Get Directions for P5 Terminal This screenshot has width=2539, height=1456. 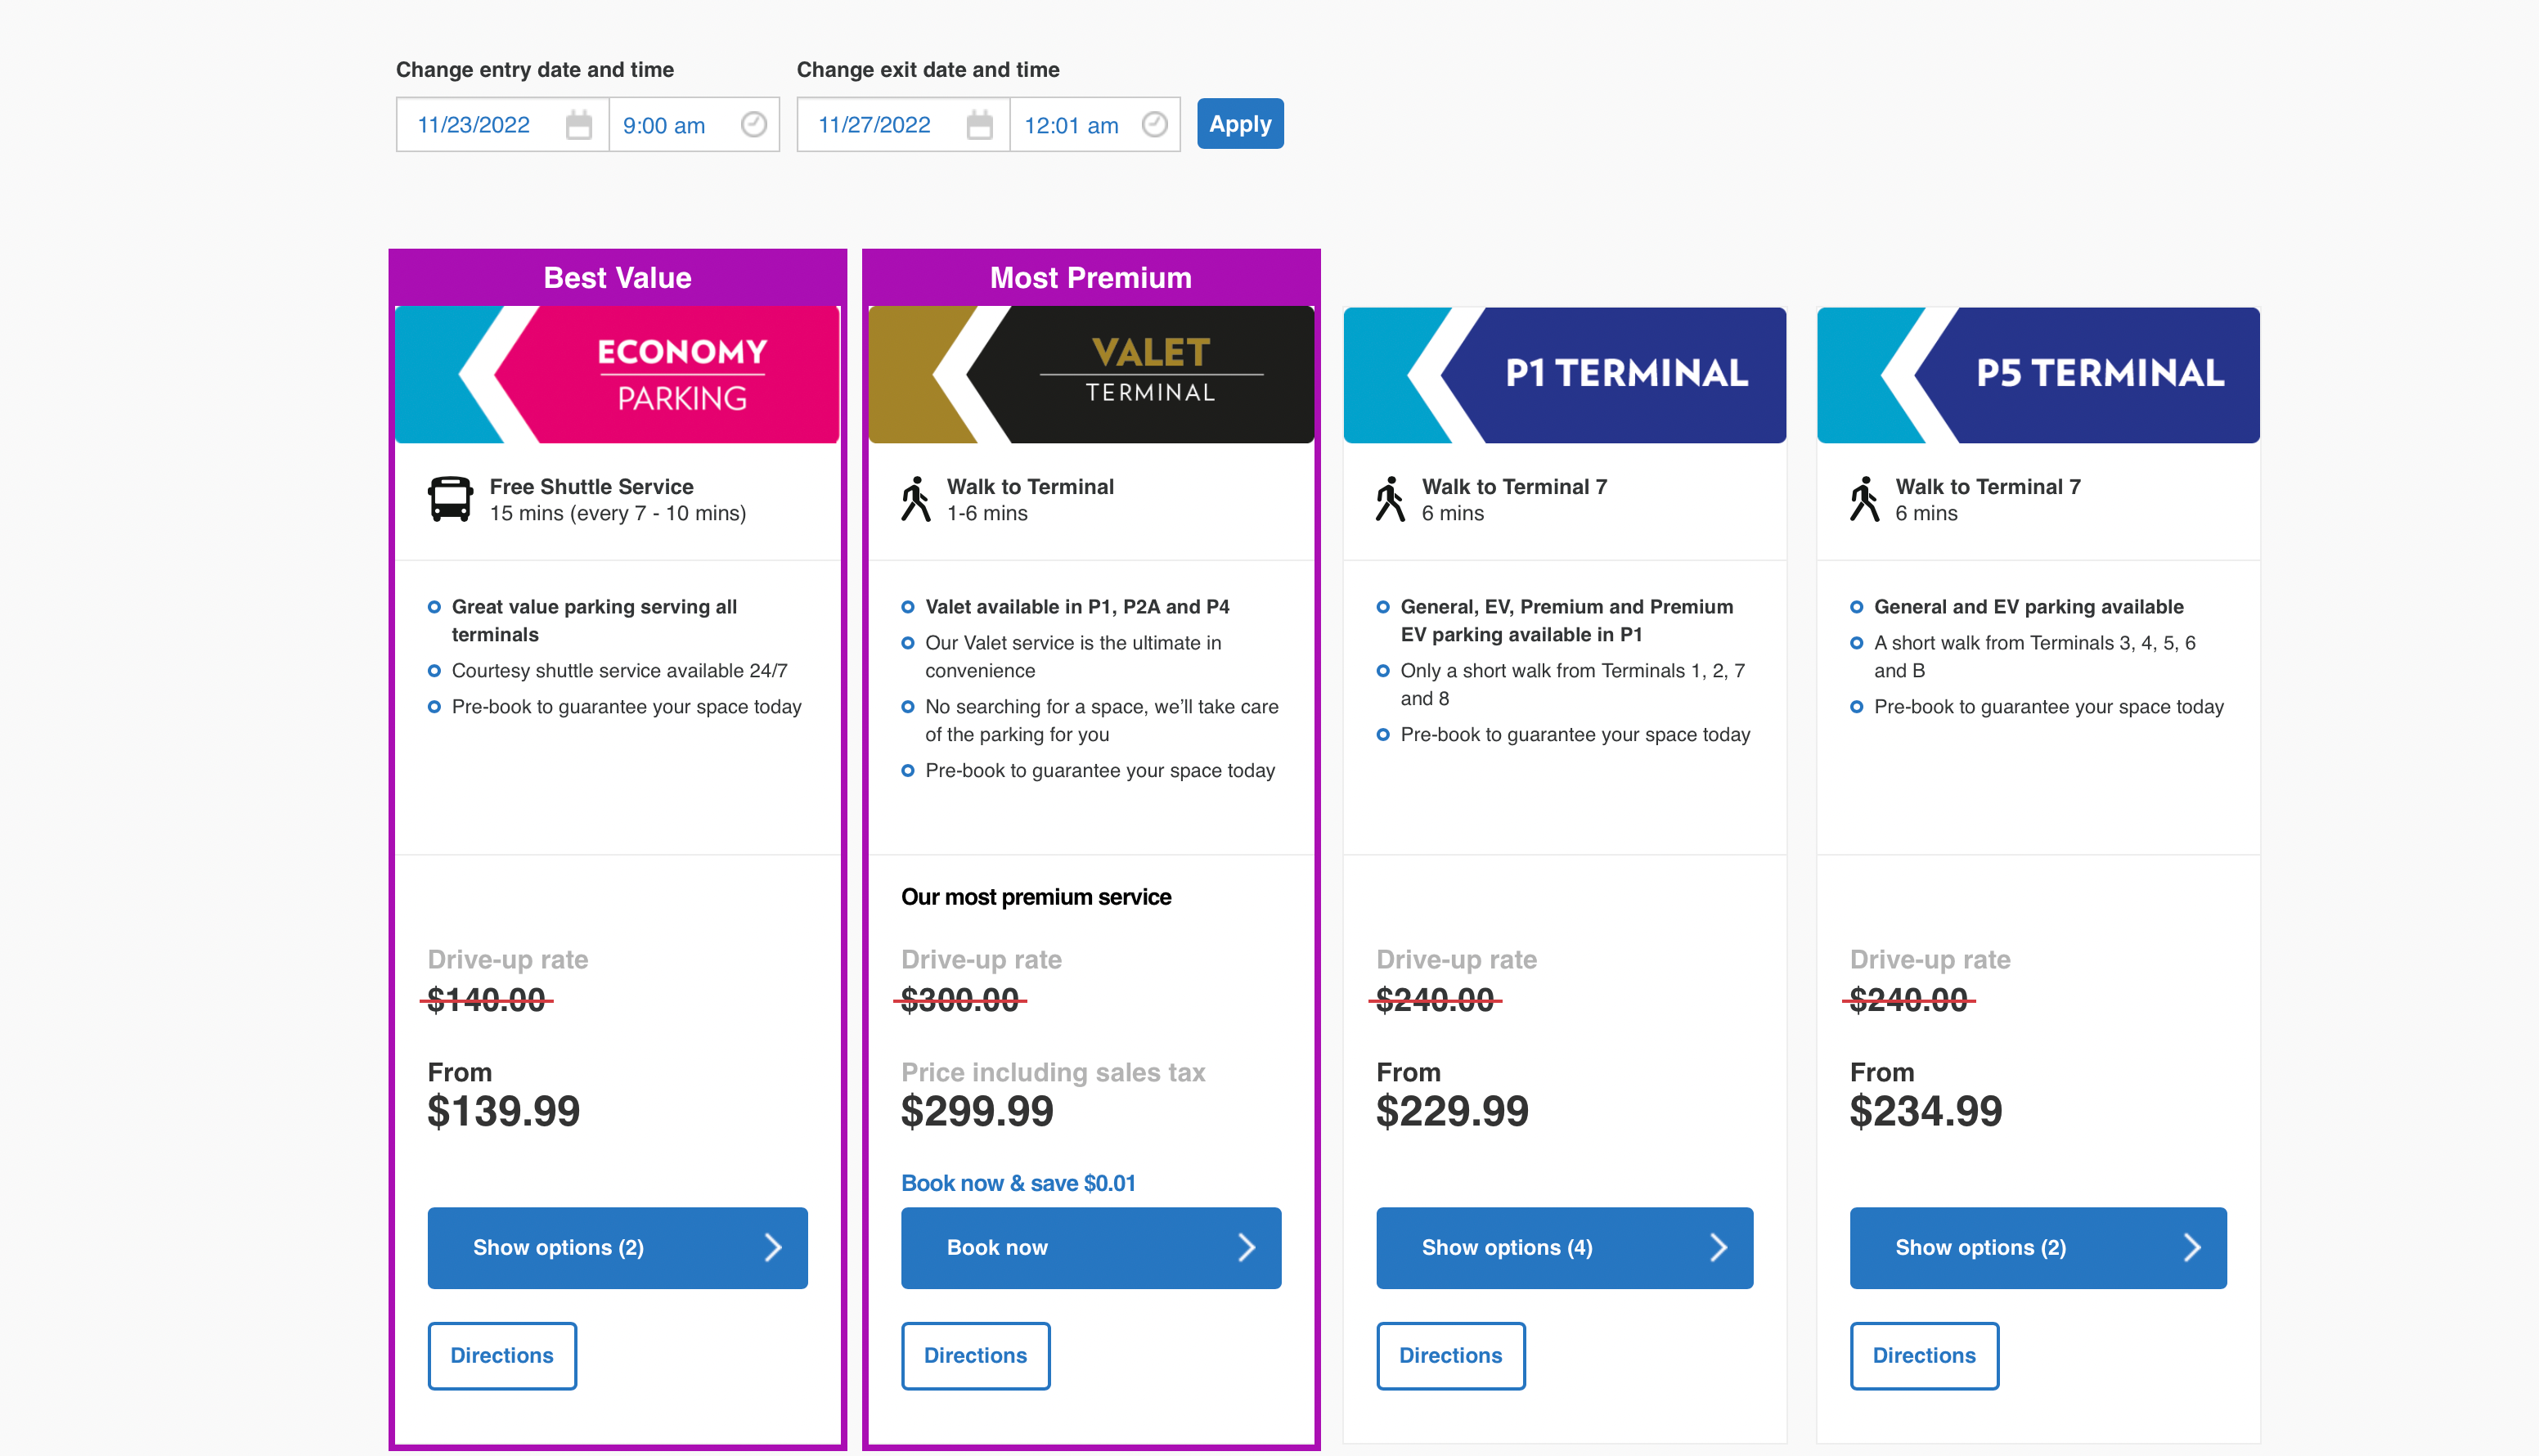pyautogui.click(x=1925, y=1356)
